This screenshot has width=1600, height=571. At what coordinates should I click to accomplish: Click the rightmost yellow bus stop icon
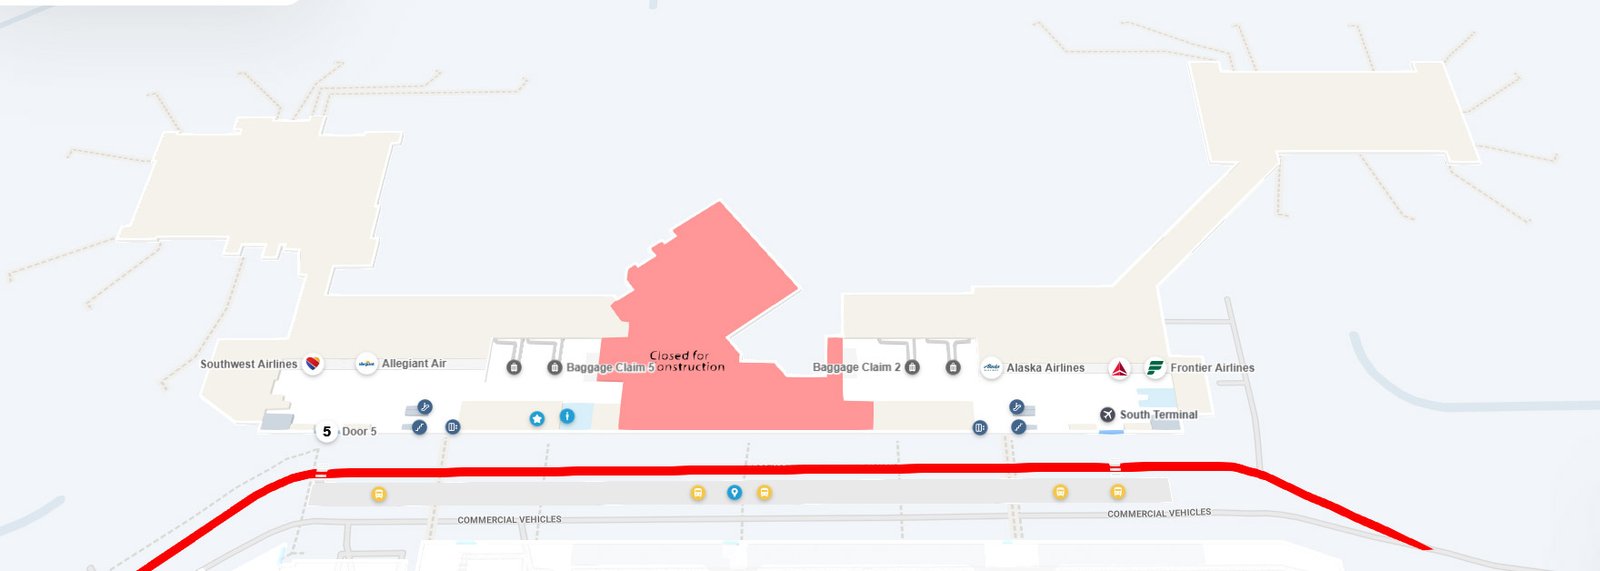click(1118, 492)
